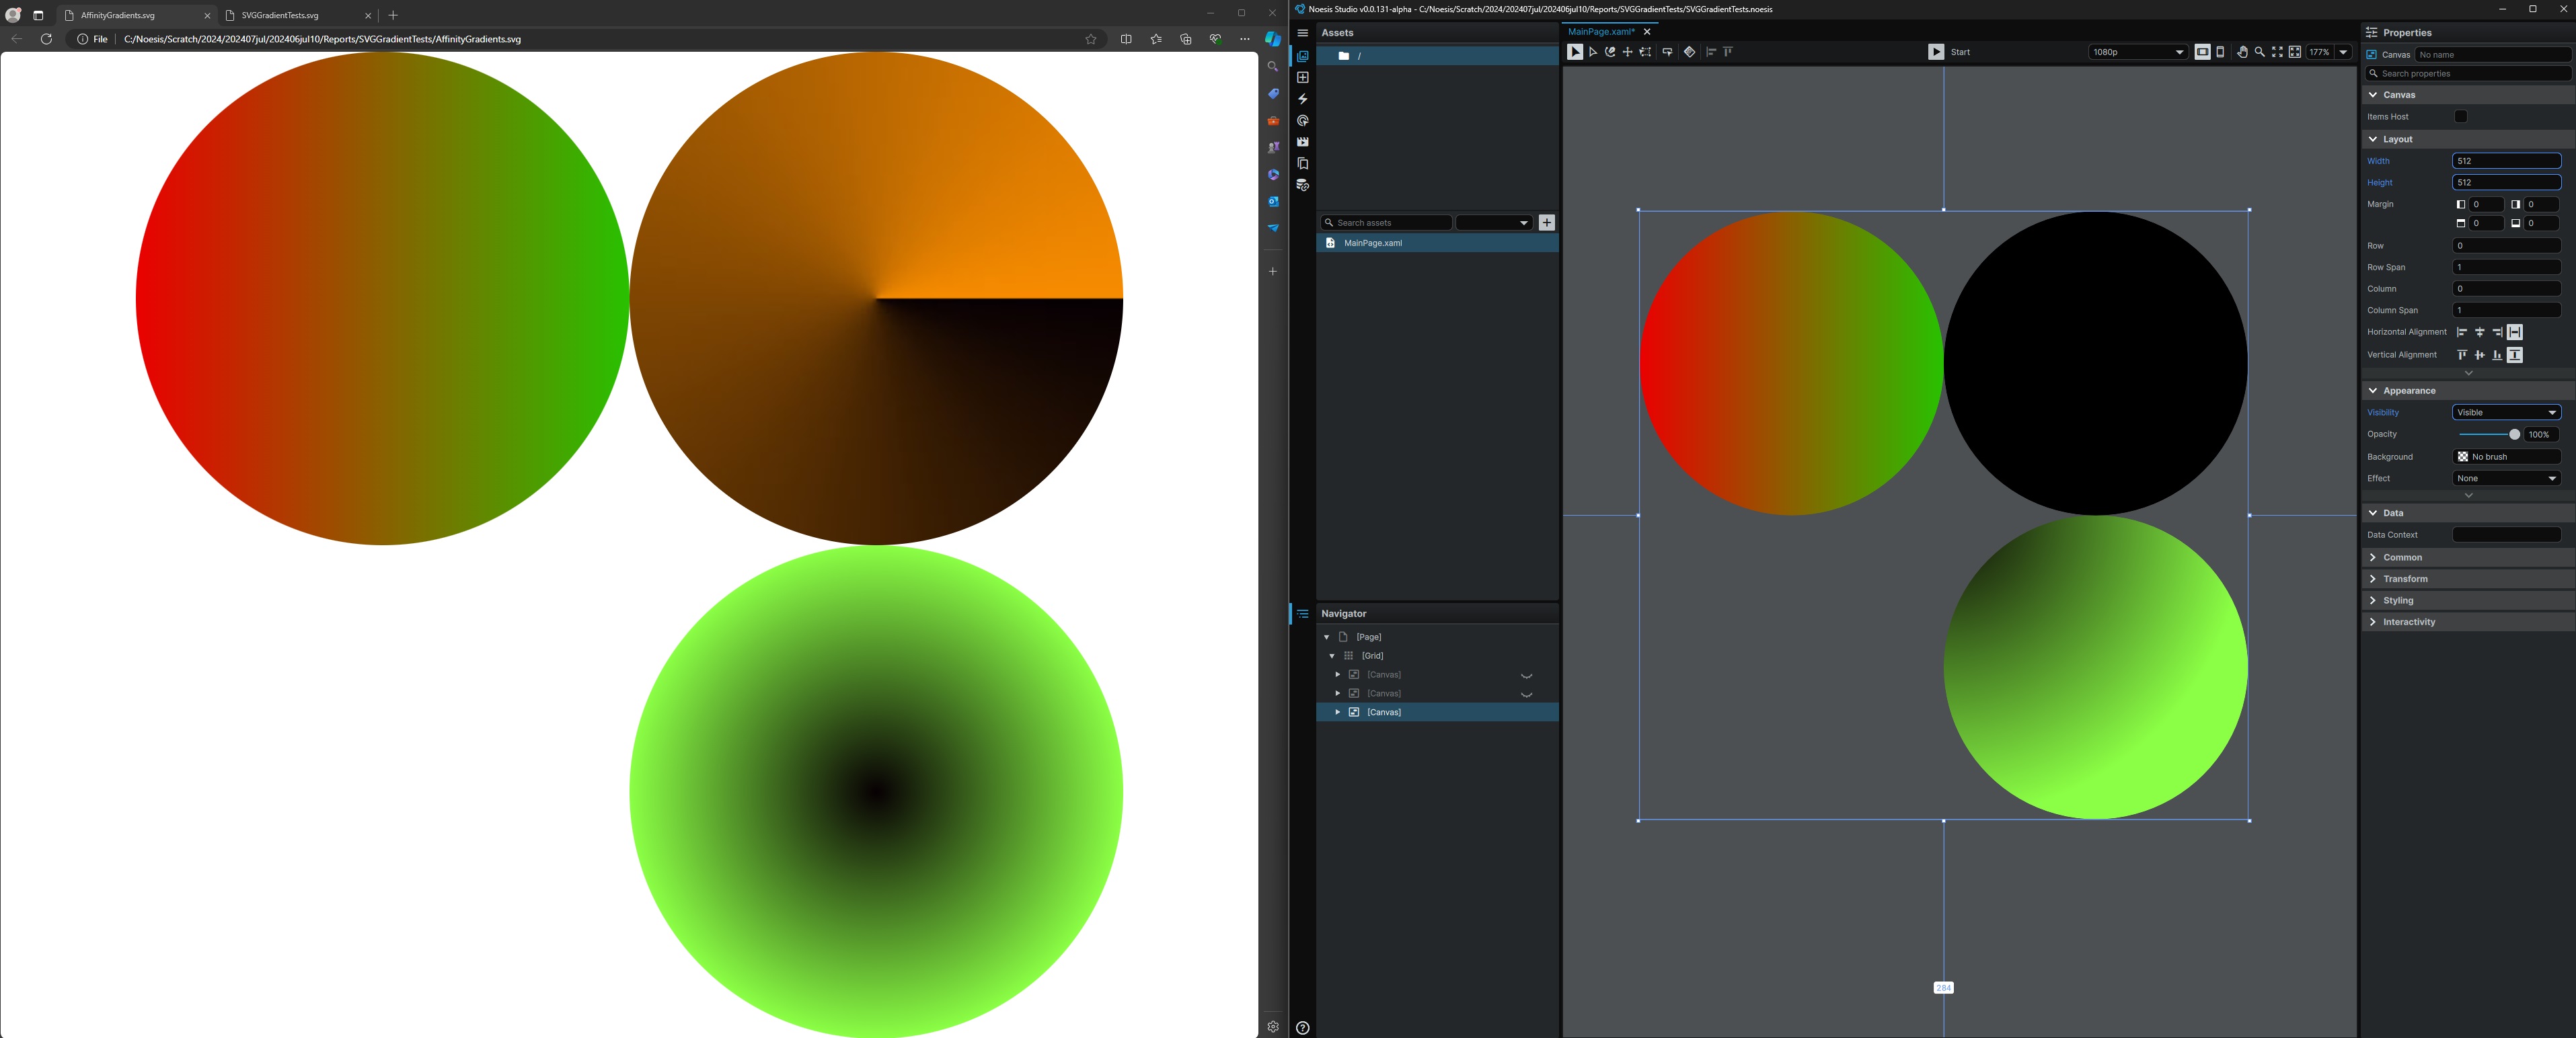Open the data link database sidebar icon

click(1302, 185)
